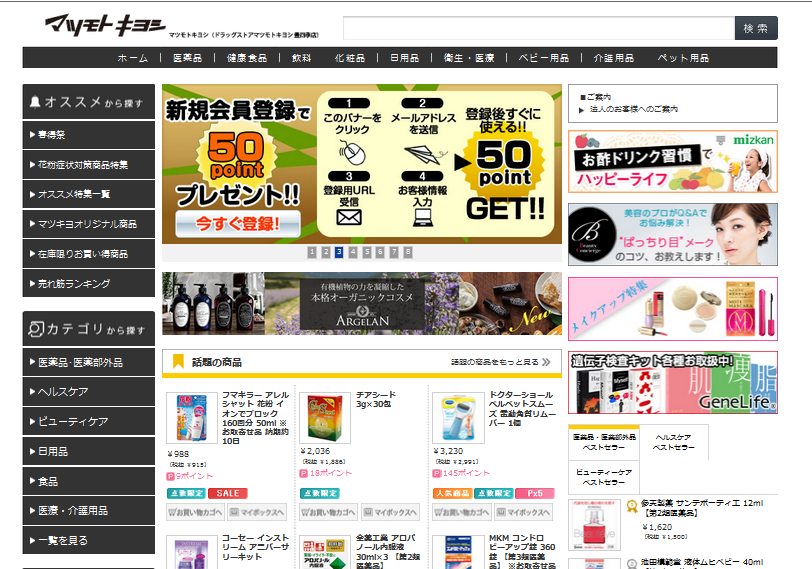Add ドクターショール to お買い物カゴ
Viewport: 812px width, 569px height.
(x=462, y=513)
